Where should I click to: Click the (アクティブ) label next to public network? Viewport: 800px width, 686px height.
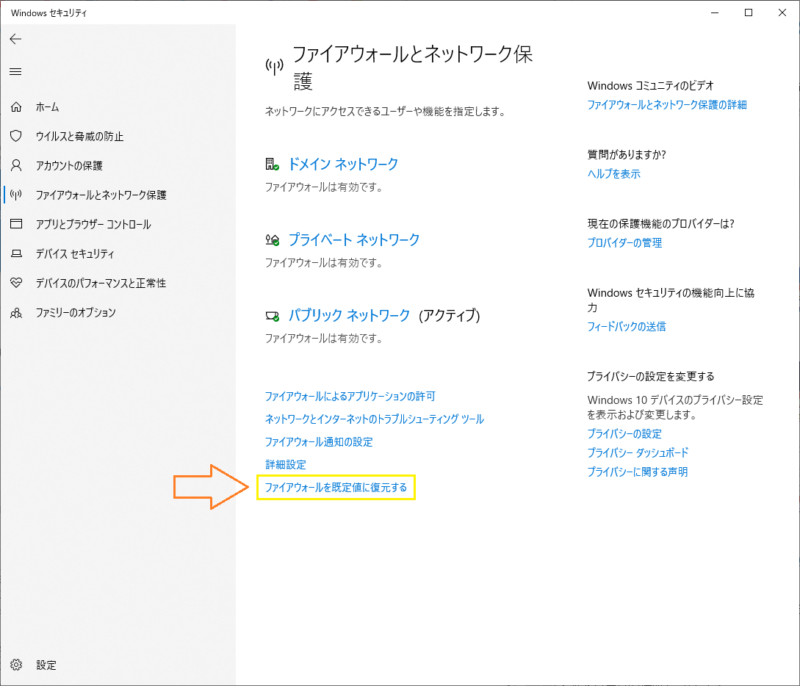click(x=449, y=315)
